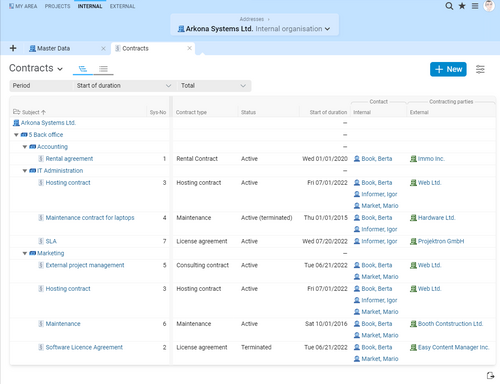
Task: Click company icon next to Hardware Ltd.
Action: coord(413,218)
